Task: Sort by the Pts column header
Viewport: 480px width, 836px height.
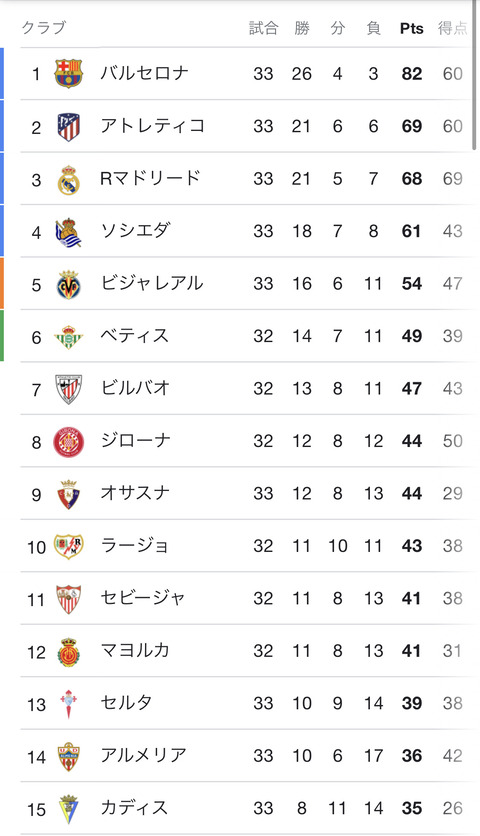Action: (x=412, y=28)
